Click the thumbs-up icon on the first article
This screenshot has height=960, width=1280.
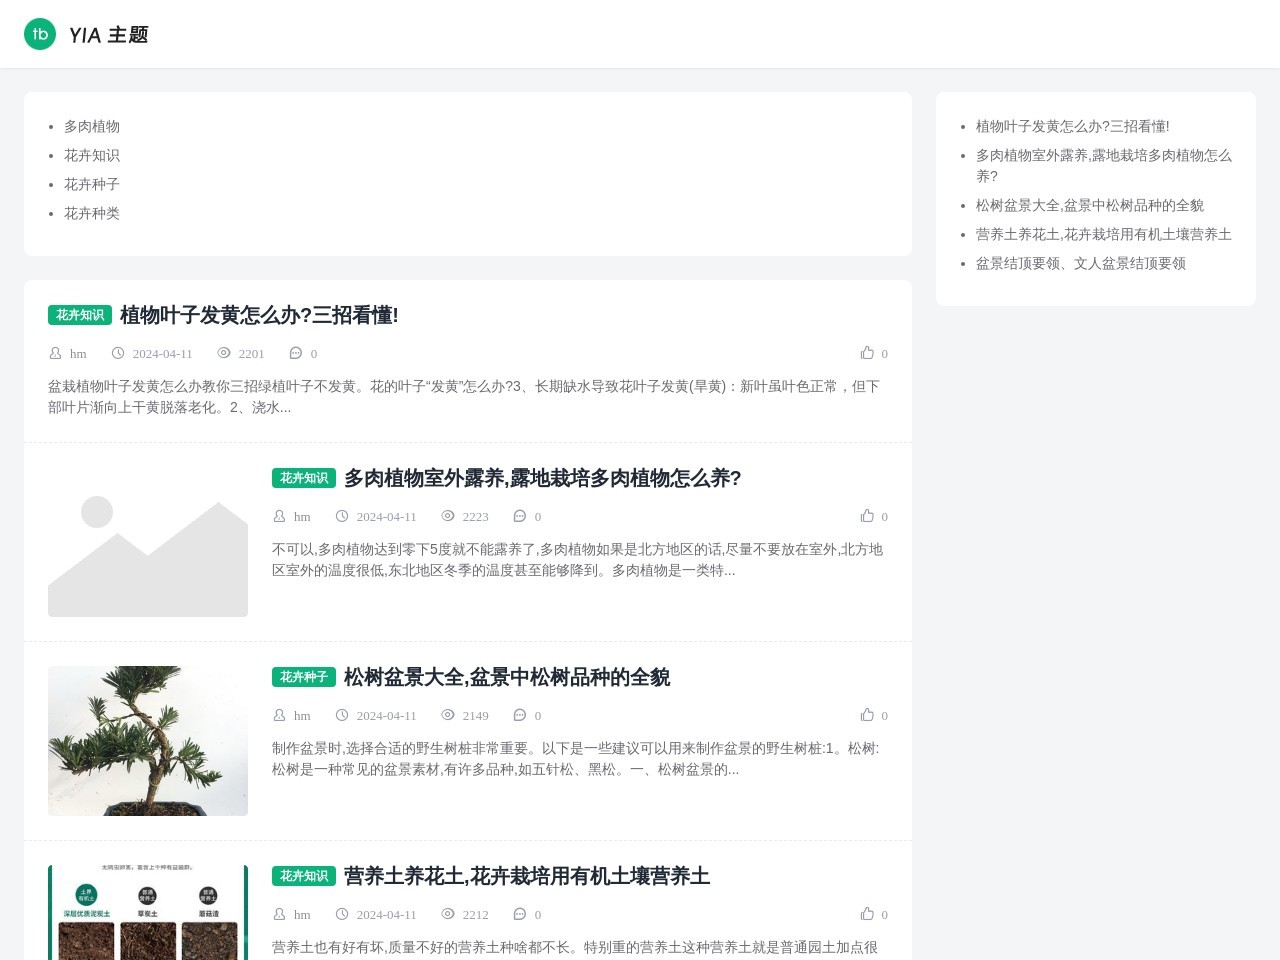pos(868,353)
